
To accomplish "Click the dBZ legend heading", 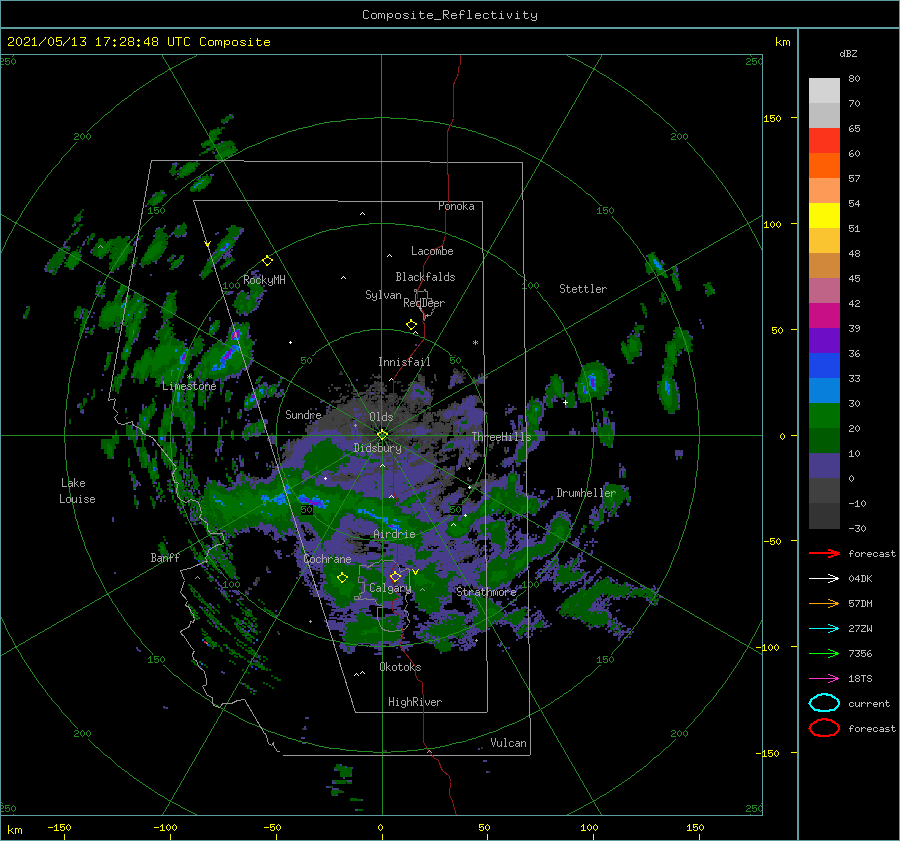I will (x=848, y=53).
